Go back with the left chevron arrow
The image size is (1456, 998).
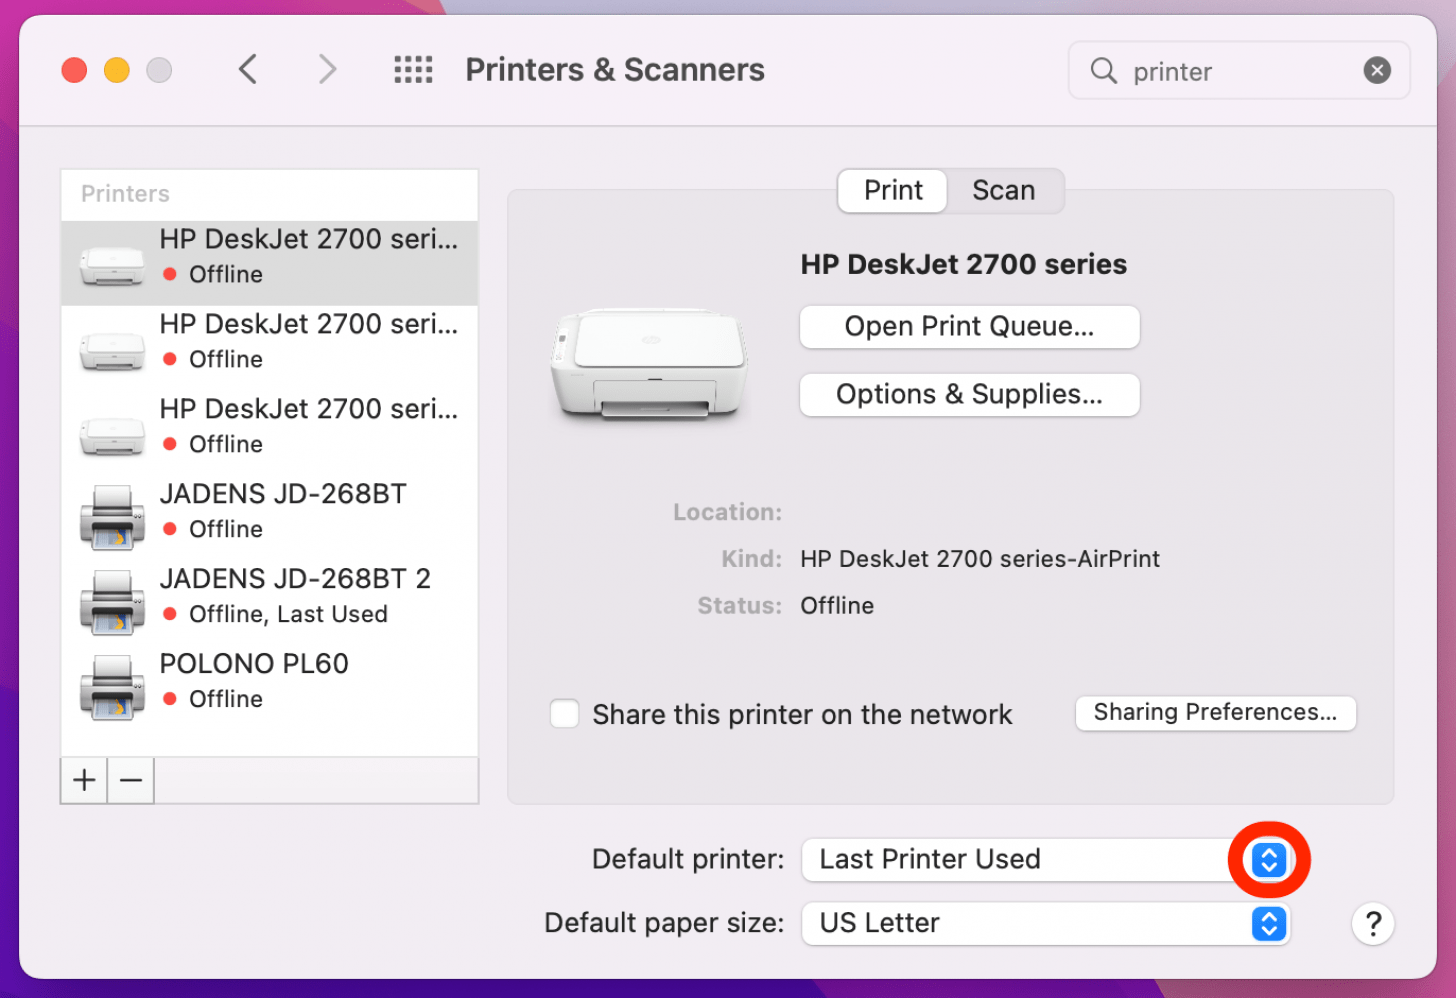point(248,70)
